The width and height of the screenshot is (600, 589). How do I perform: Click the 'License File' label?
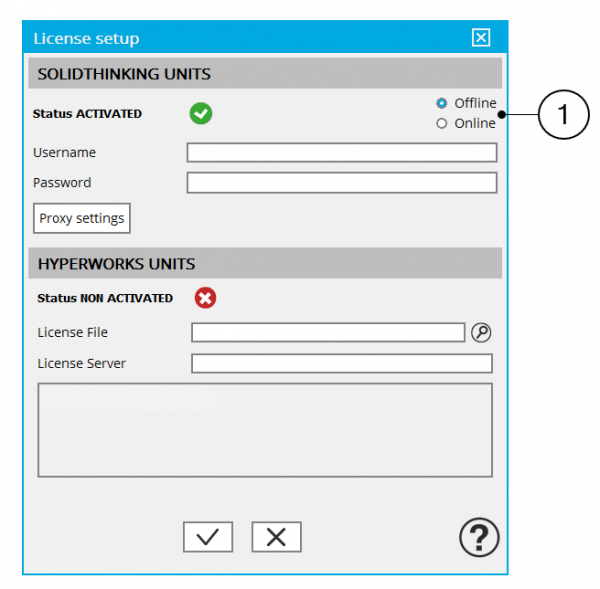pyautogui.click(x=72, y=332)
